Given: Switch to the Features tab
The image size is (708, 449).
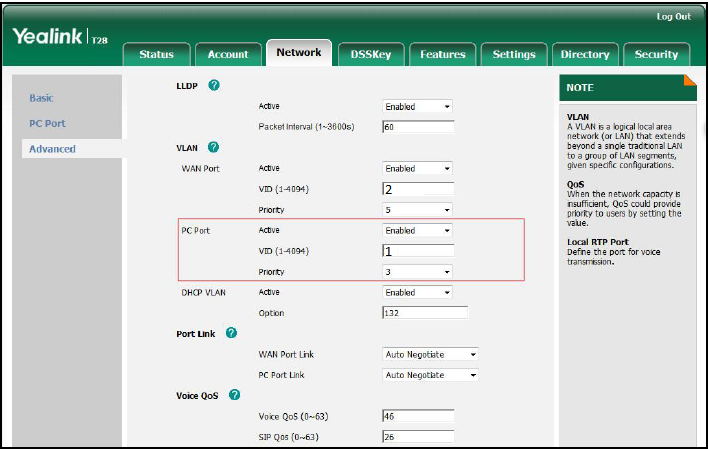Looking at the screenshot, I should (x=442, y=54).
